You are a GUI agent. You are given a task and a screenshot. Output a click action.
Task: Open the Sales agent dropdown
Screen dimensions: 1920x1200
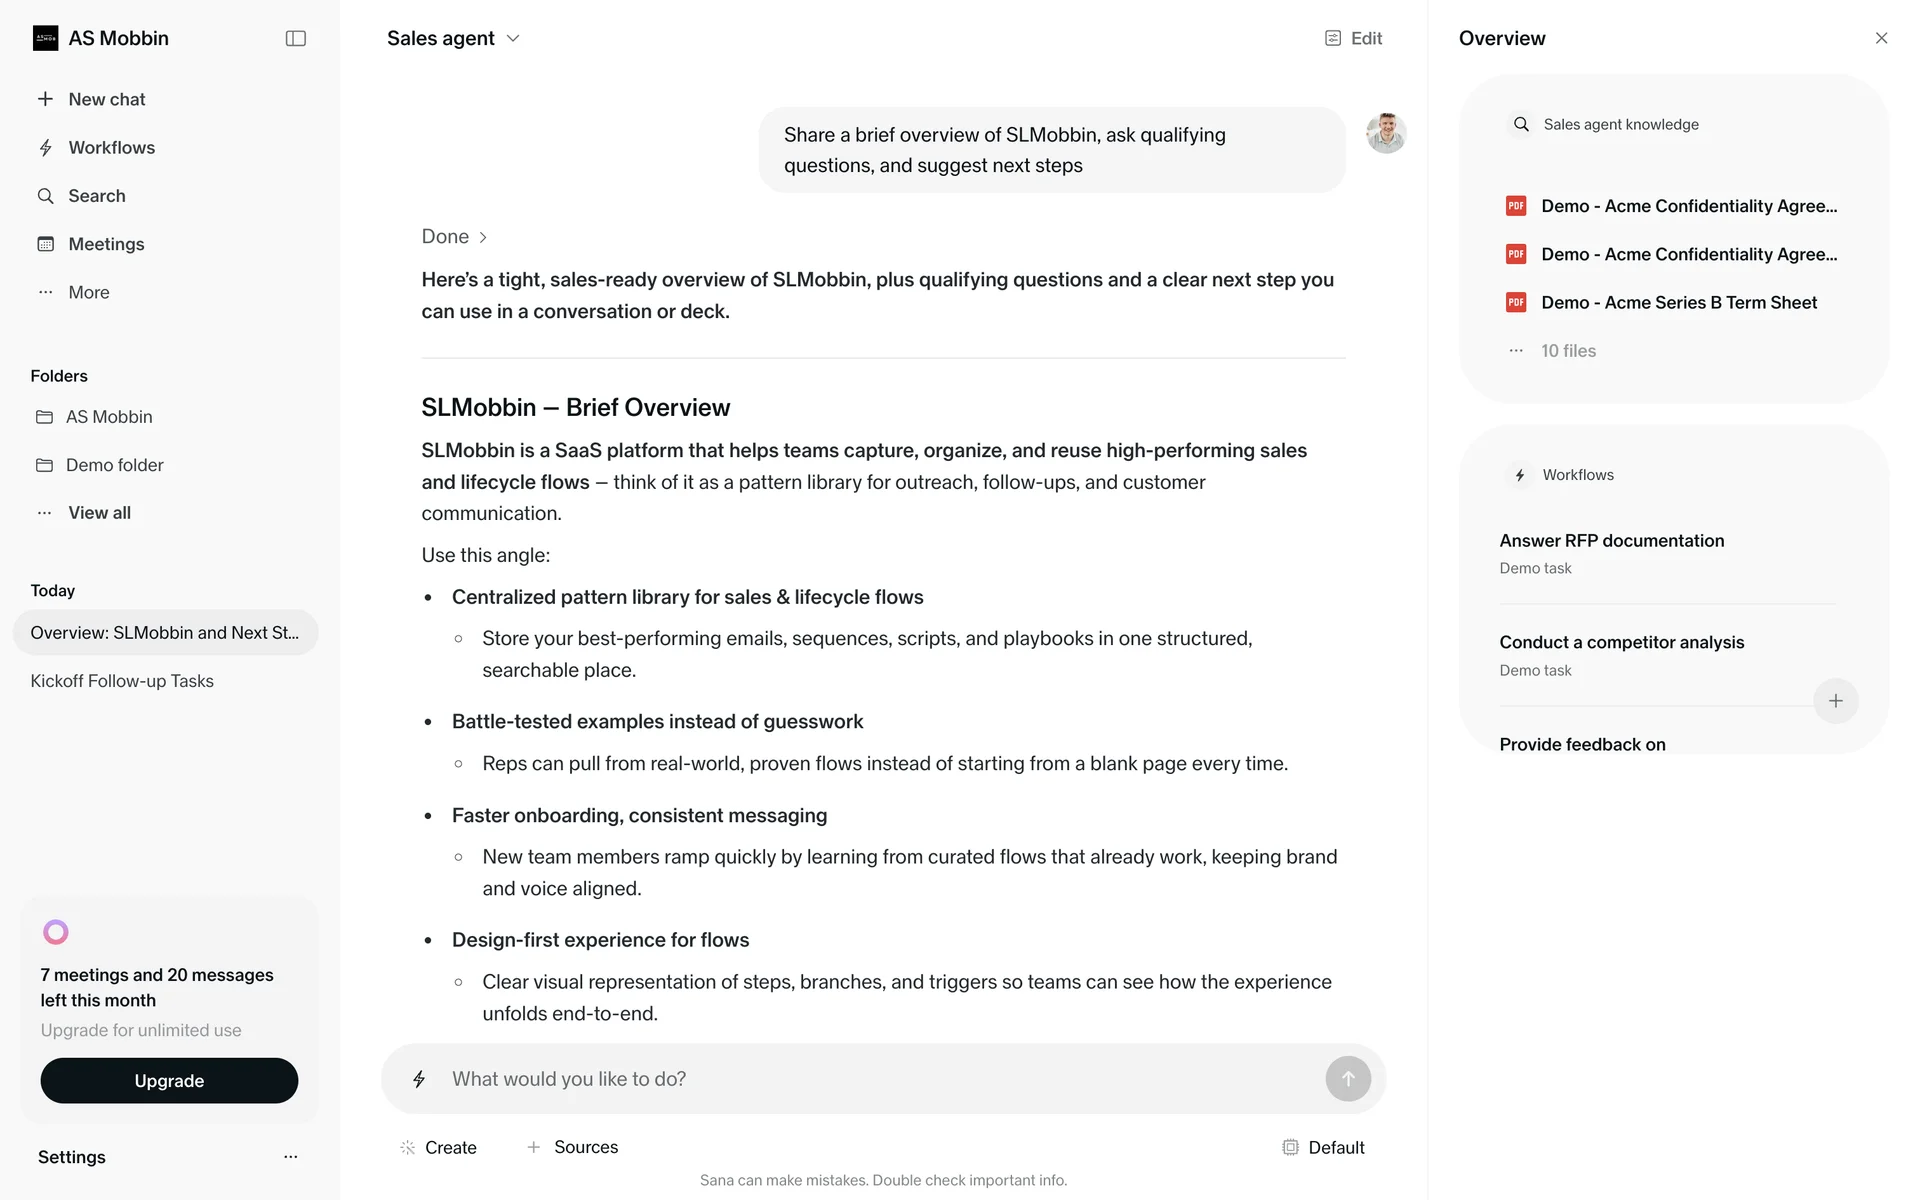(453, 38)
